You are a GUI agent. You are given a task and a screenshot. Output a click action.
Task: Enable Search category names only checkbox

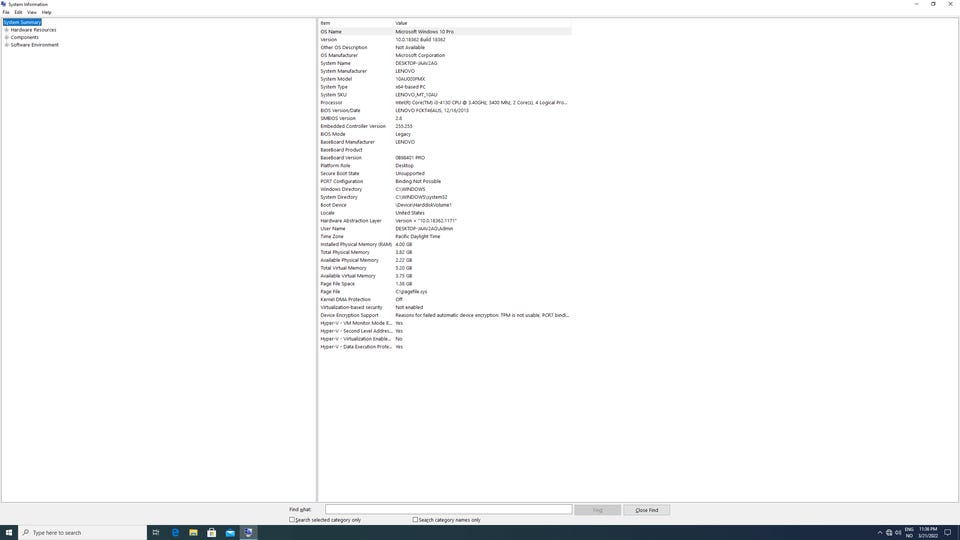coord(415,520)
